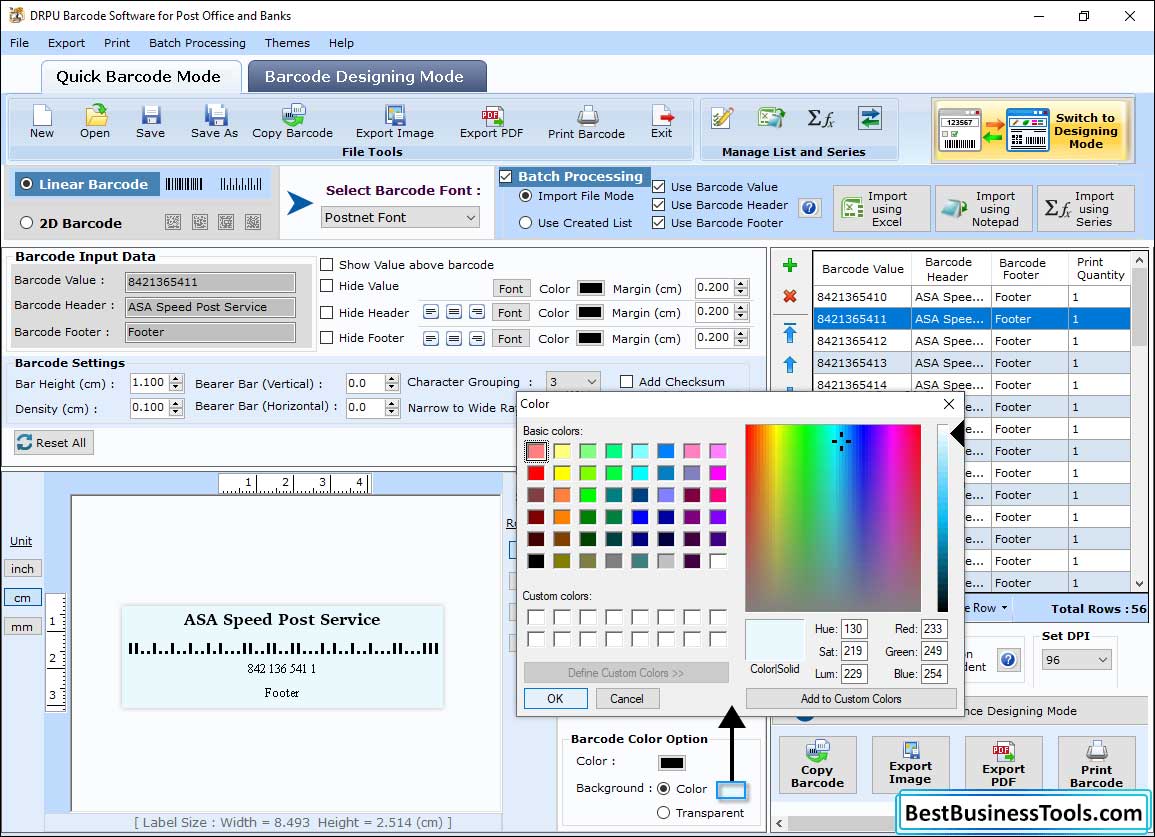The width and height of the screenshot is (1155, 837).
Task: Open the edit list pencil icon
Action: (x=722, y=118)
